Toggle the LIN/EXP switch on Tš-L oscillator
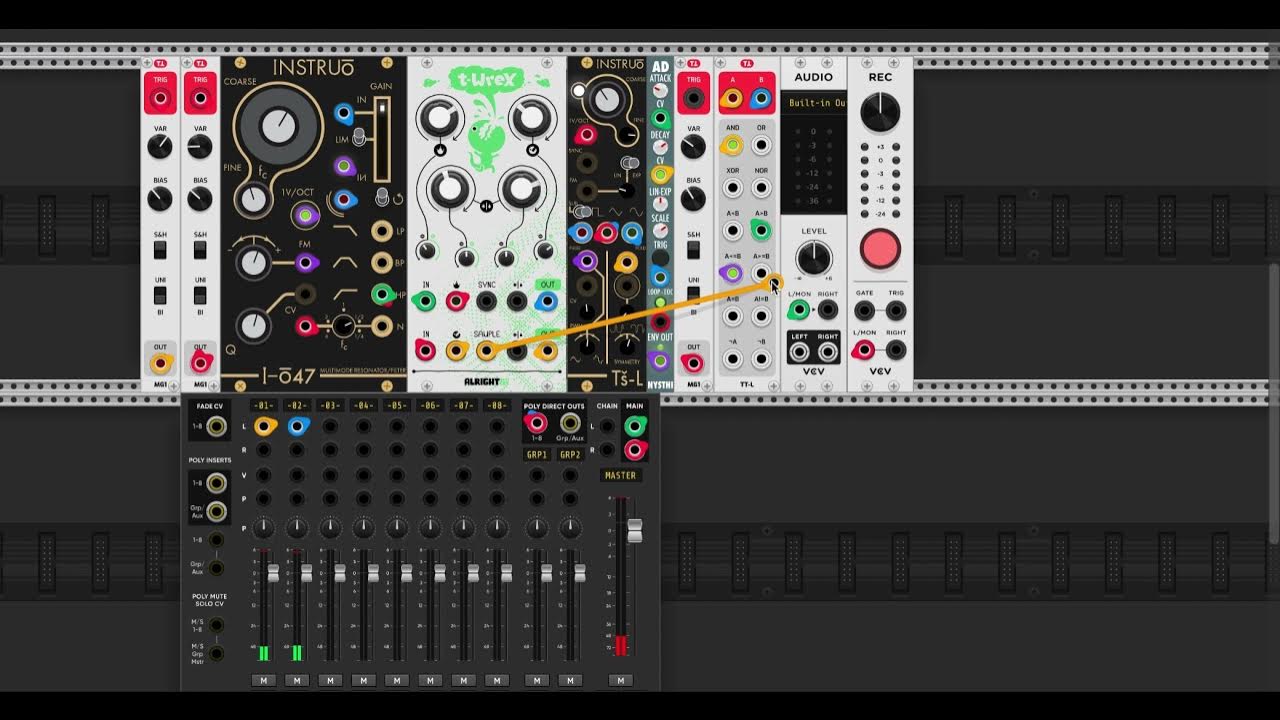Screen dimensions: 1280x720 [x=629, y=162]
